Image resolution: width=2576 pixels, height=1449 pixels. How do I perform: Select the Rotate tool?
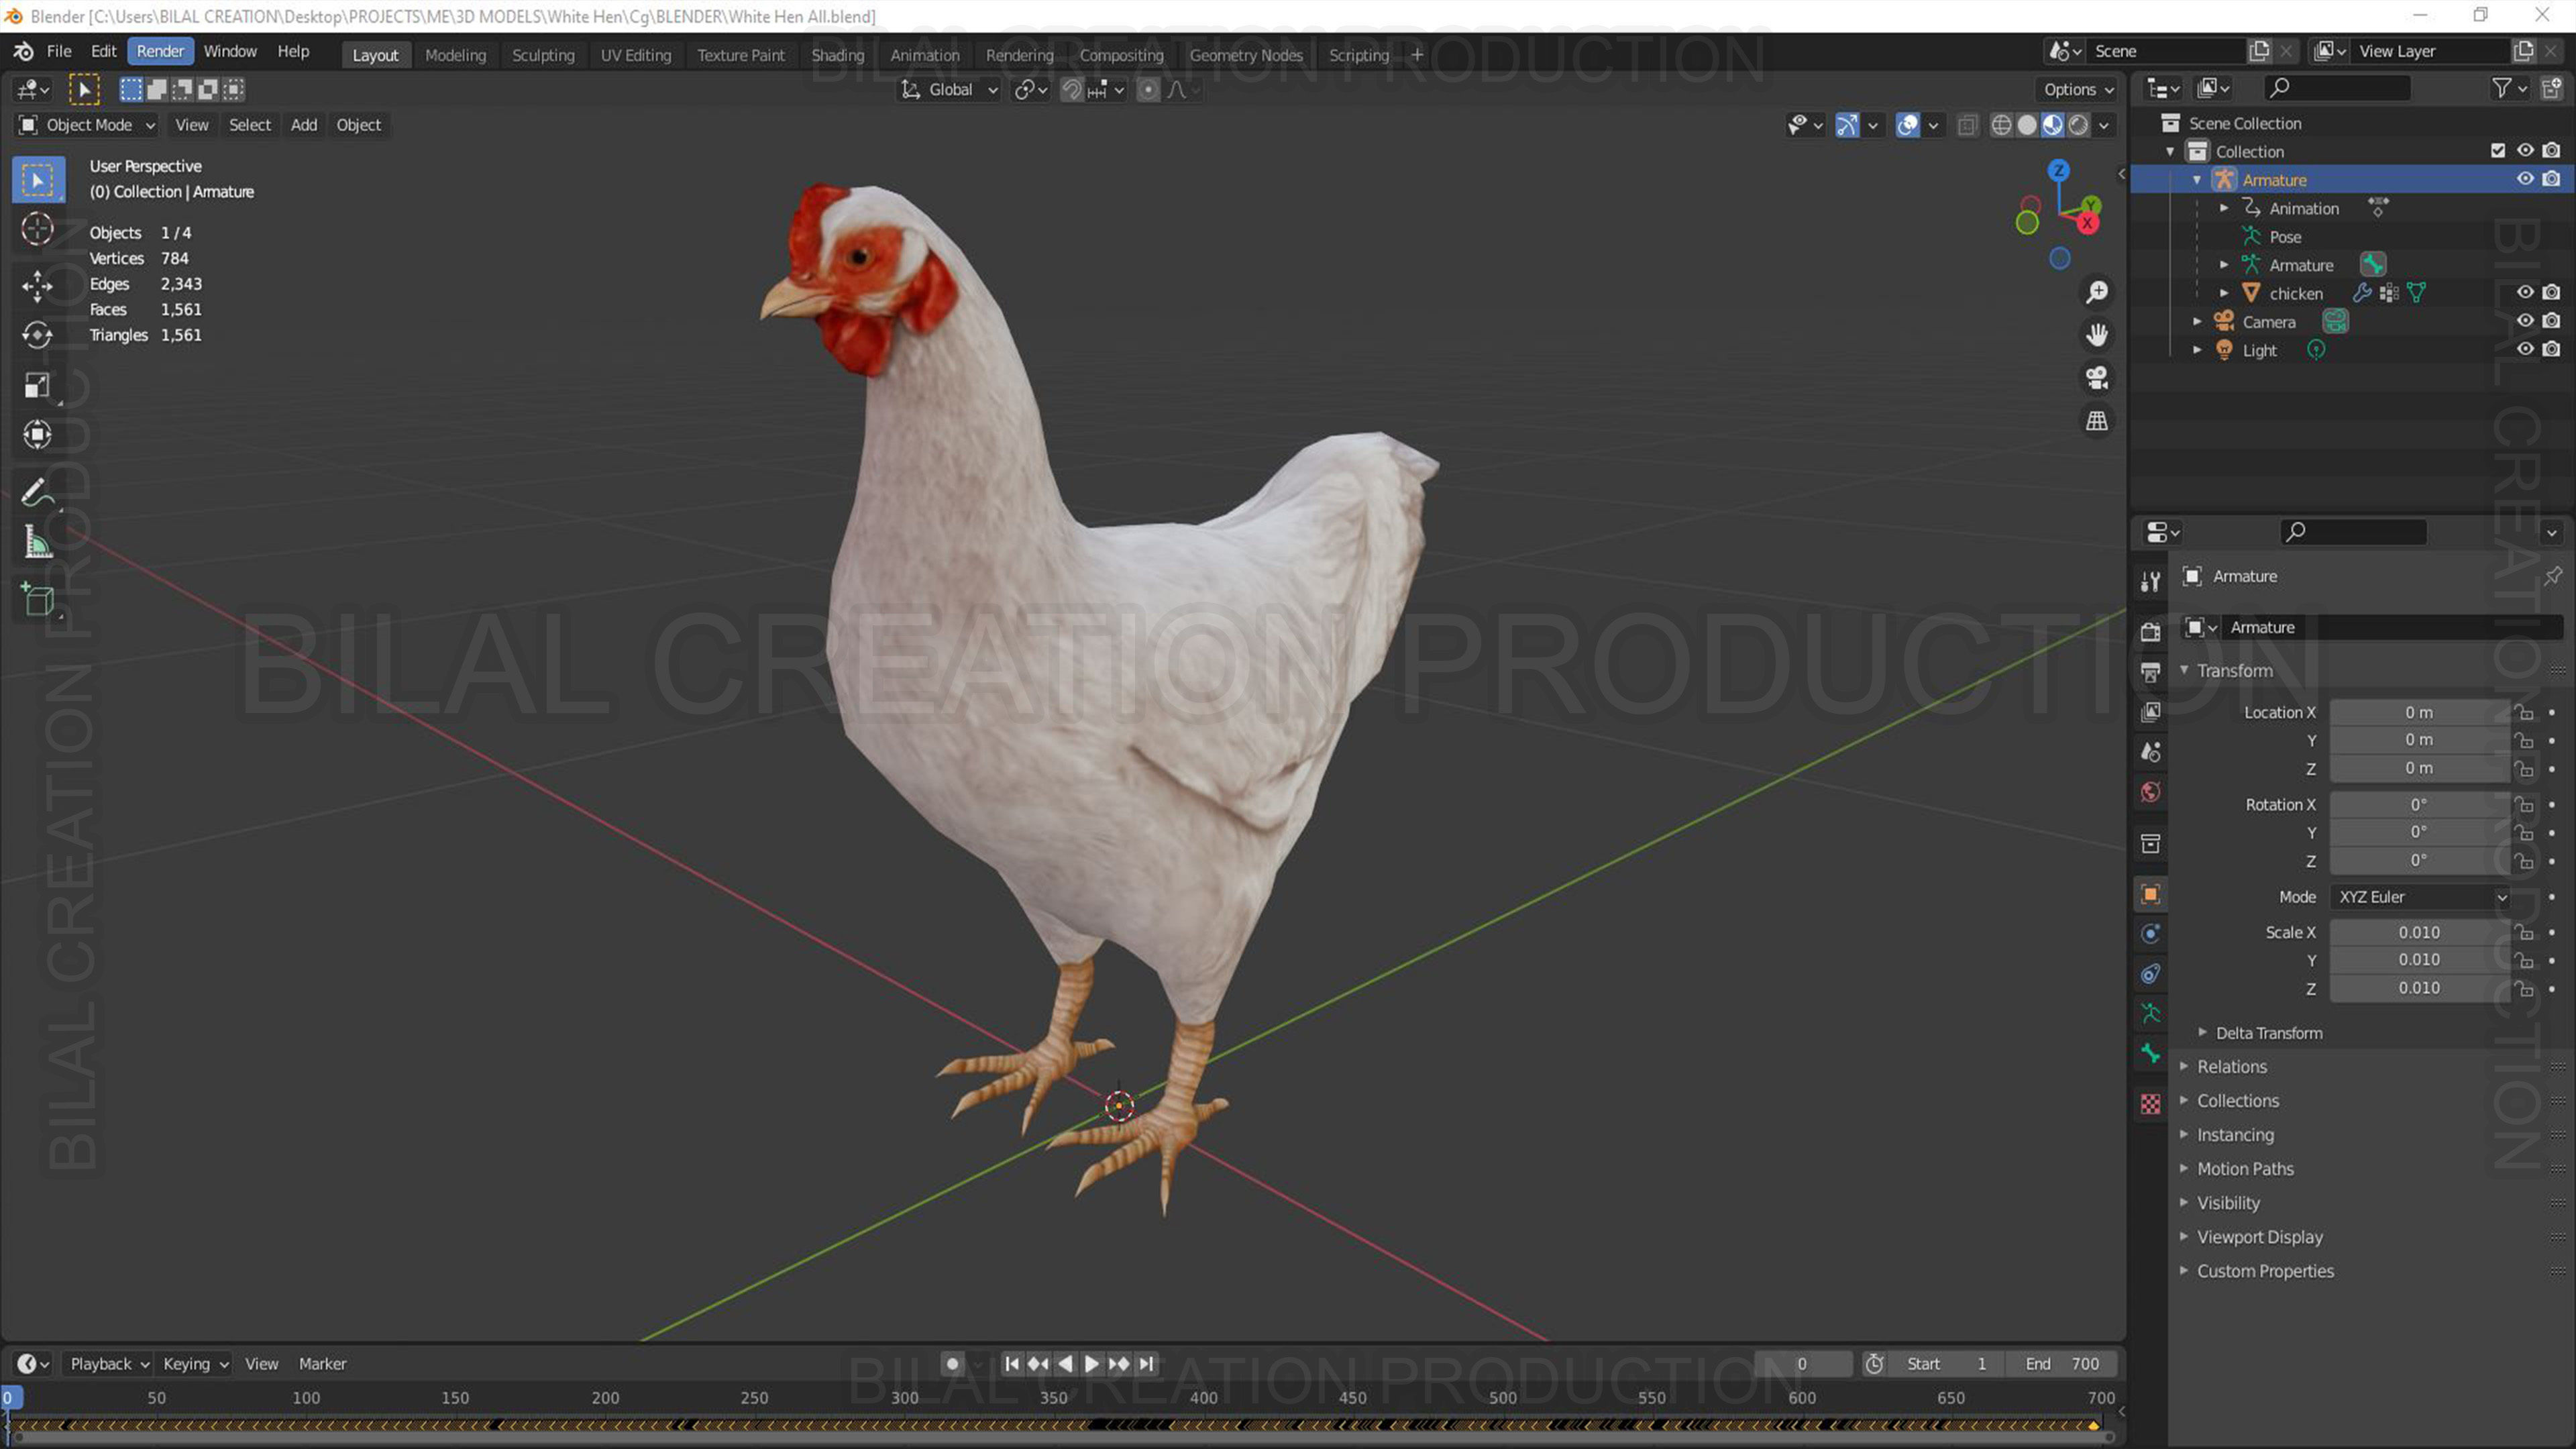38,335
